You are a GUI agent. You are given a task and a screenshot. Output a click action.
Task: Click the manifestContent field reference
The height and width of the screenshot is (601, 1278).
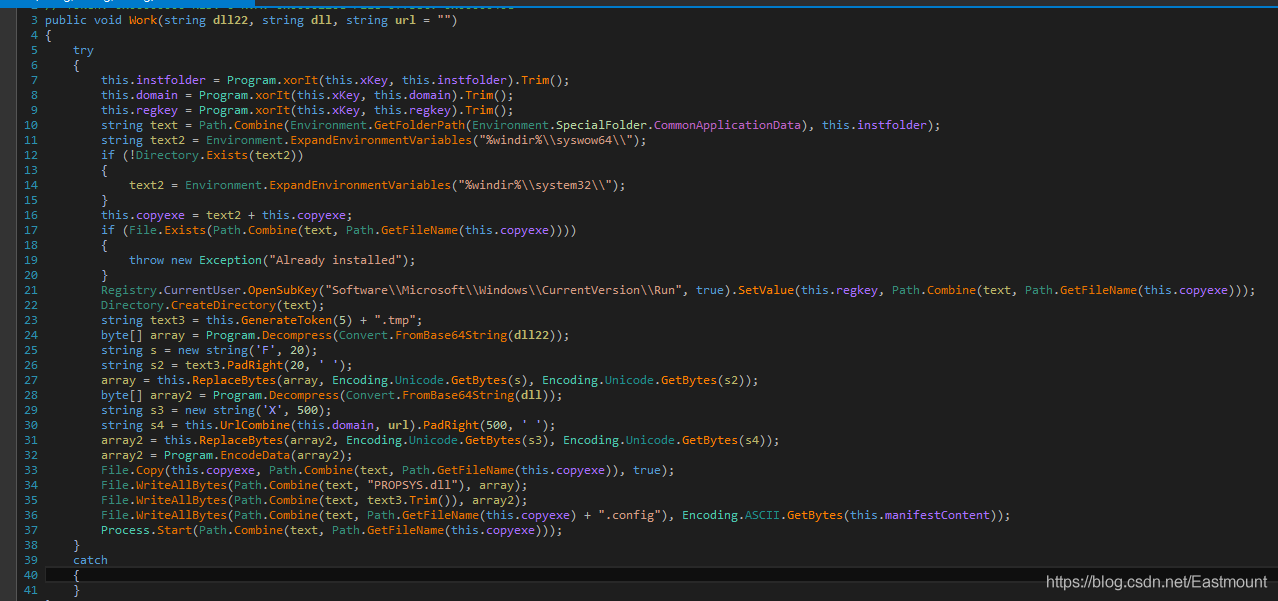tap(936, 515)
